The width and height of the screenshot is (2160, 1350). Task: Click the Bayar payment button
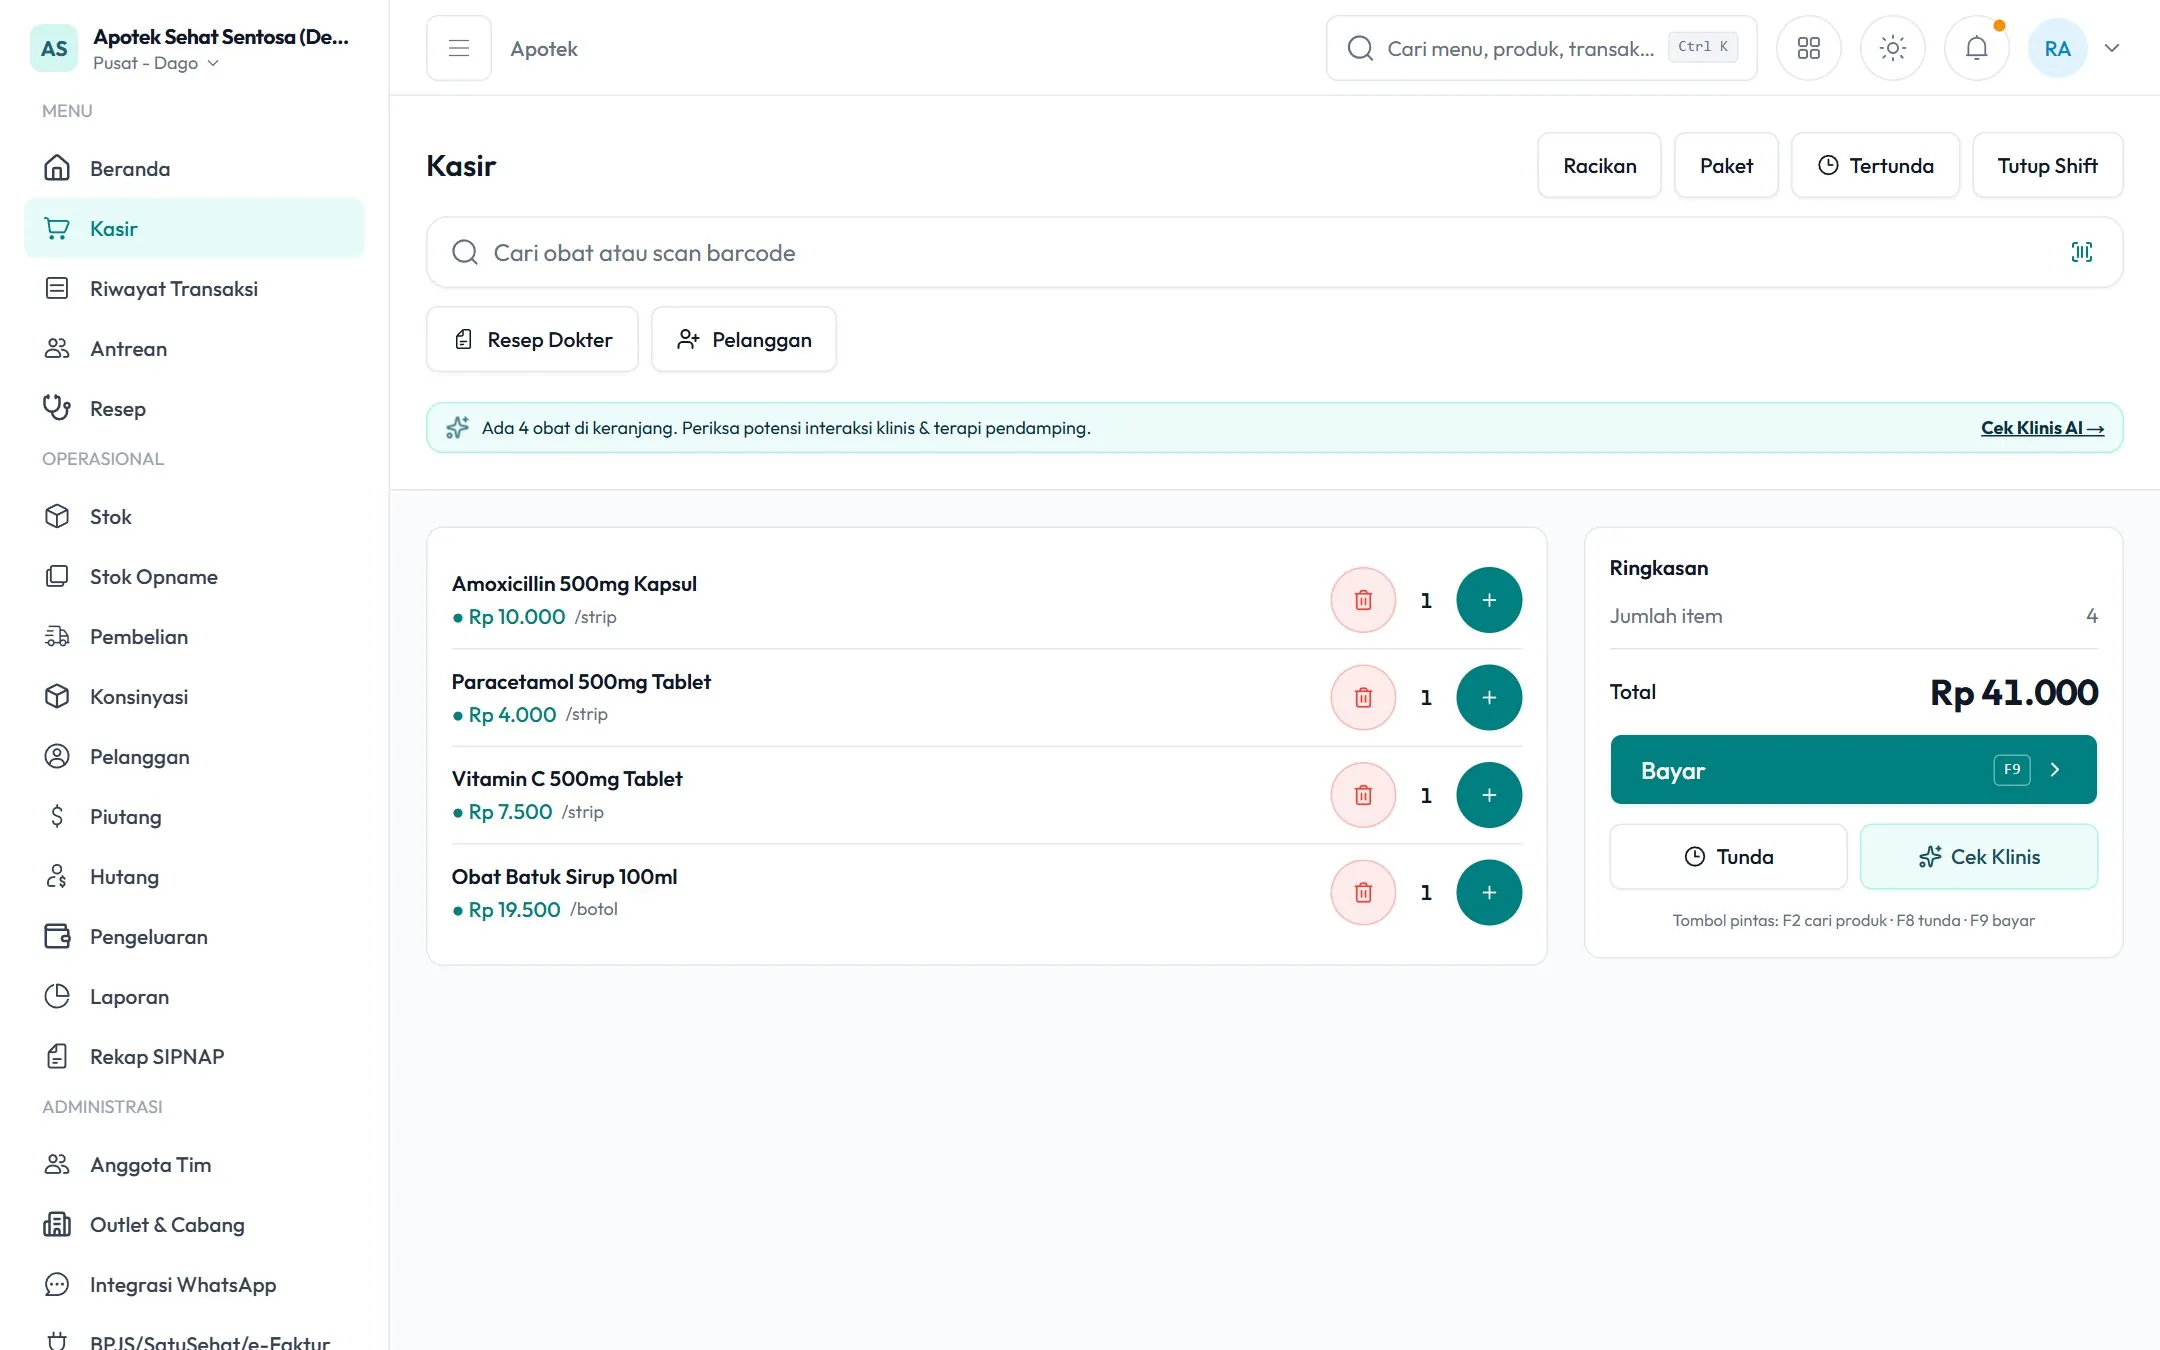pyautogui.click(x=1853, y=769)
